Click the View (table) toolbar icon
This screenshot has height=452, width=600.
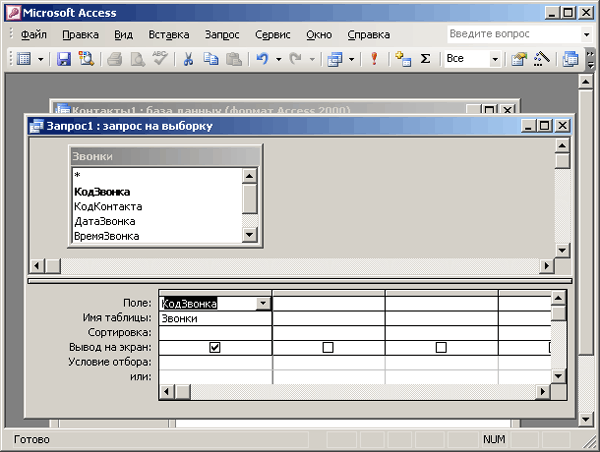click(24, 59)
